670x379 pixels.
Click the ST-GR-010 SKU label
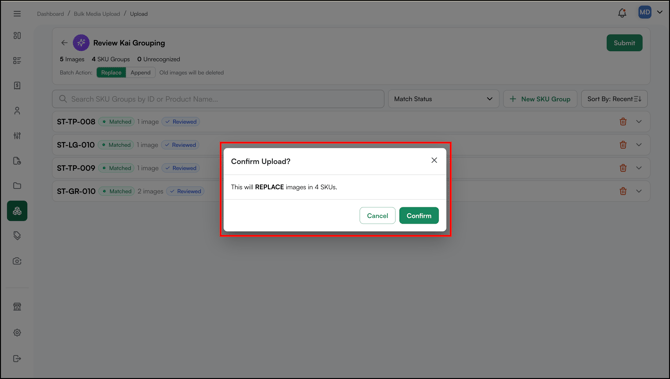click(76, 191)
